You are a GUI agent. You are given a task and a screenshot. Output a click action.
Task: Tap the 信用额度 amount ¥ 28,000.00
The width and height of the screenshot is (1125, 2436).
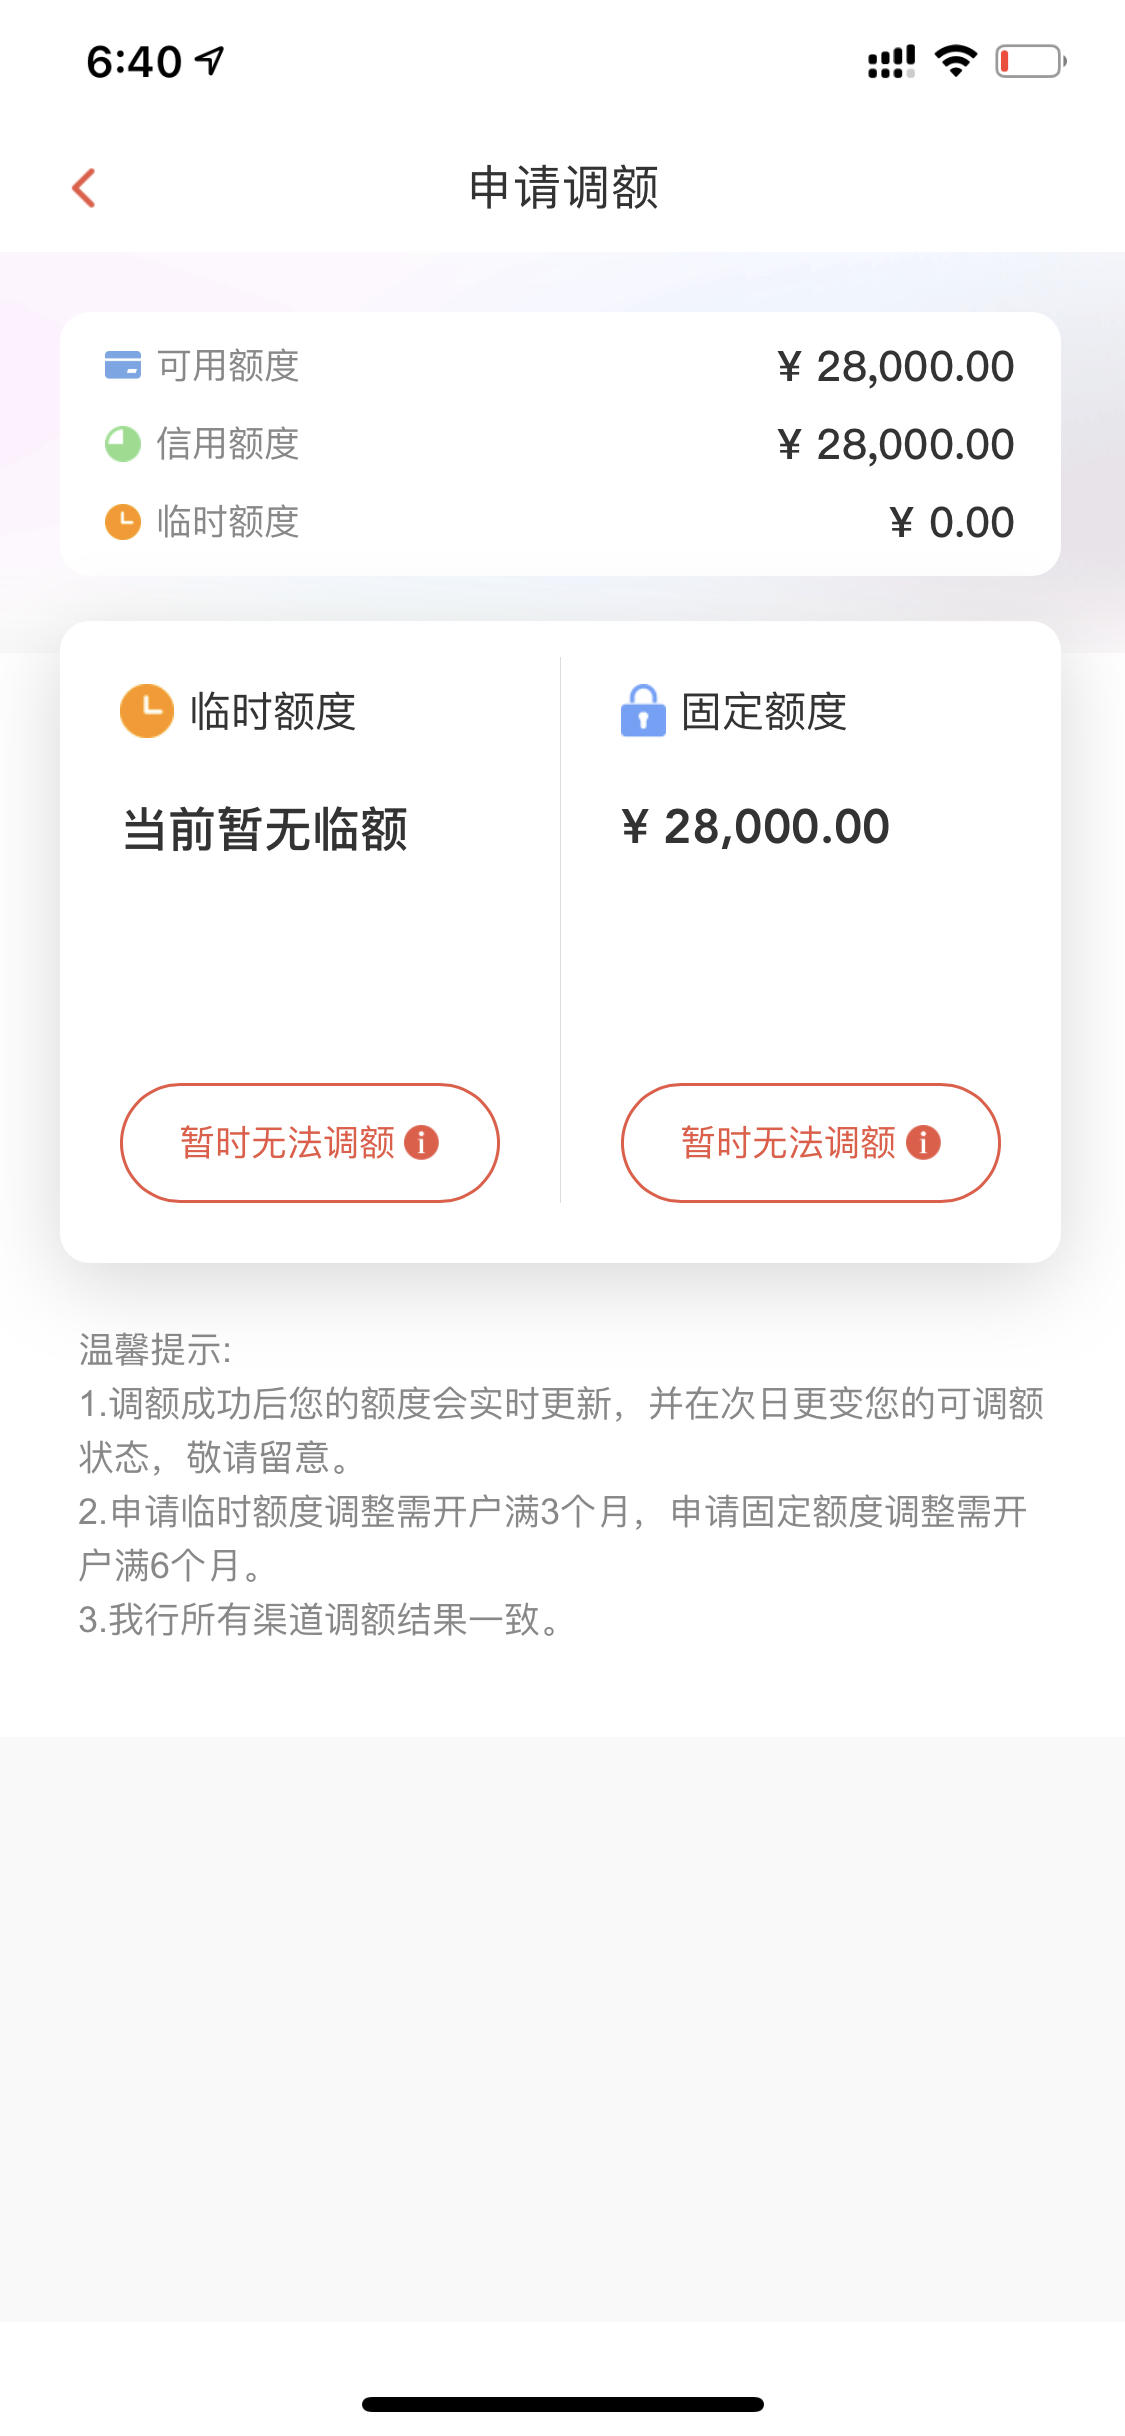895,445
